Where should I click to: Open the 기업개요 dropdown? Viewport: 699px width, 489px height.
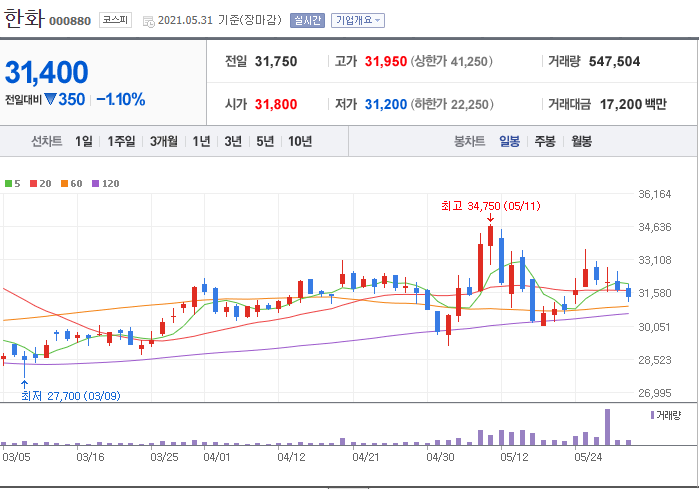pyautogui.click(x=358, y=21)
